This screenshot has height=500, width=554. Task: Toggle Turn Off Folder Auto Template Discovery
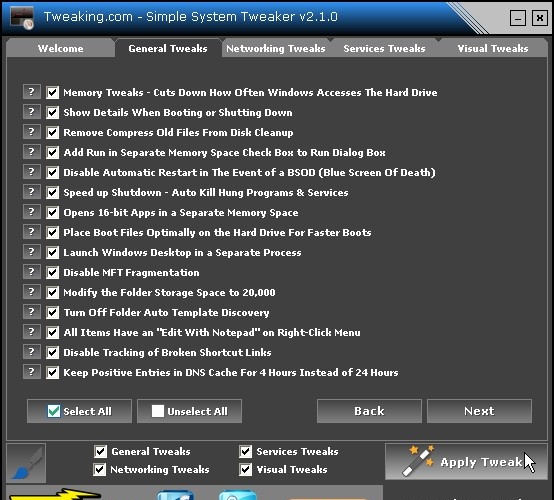tap(53, 313)
